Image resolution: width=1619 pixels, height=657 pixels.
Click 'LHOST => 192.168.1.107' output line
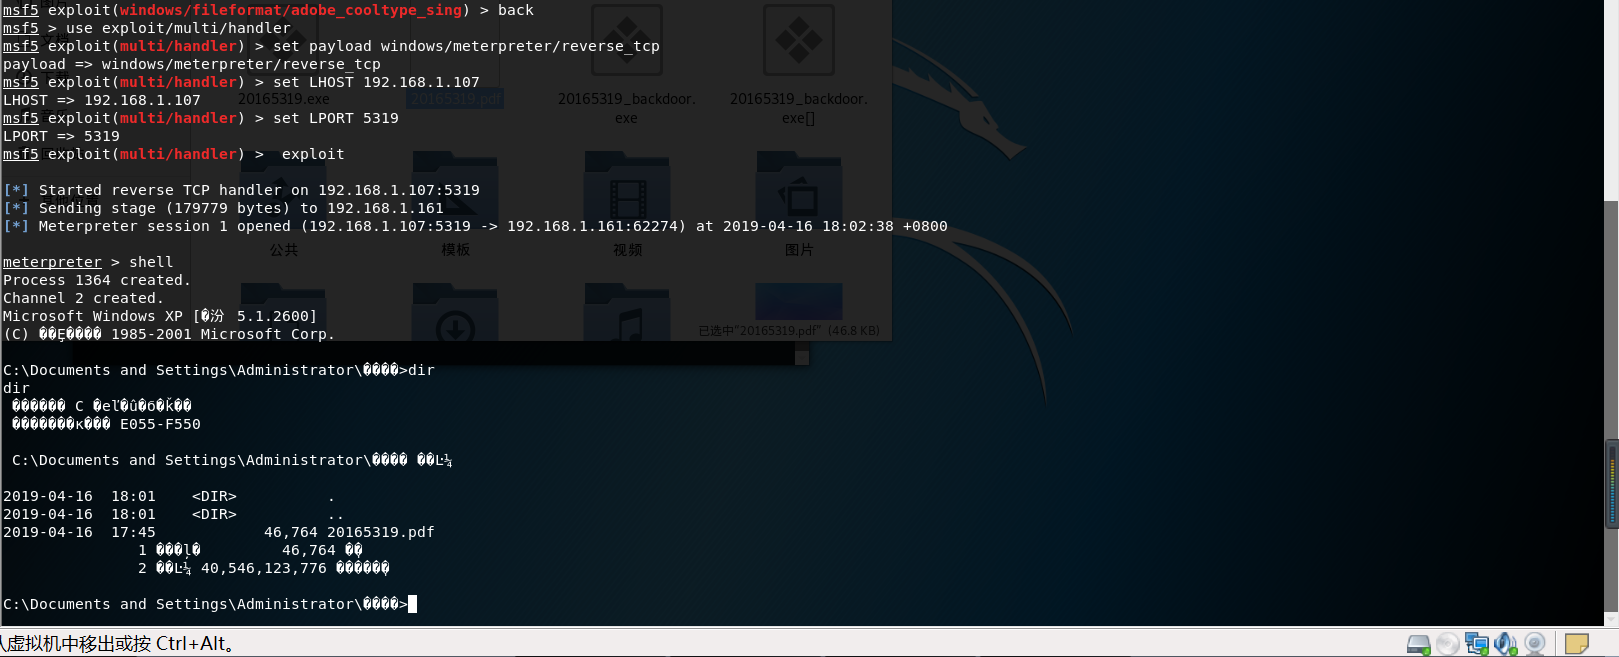coord(102,100)
